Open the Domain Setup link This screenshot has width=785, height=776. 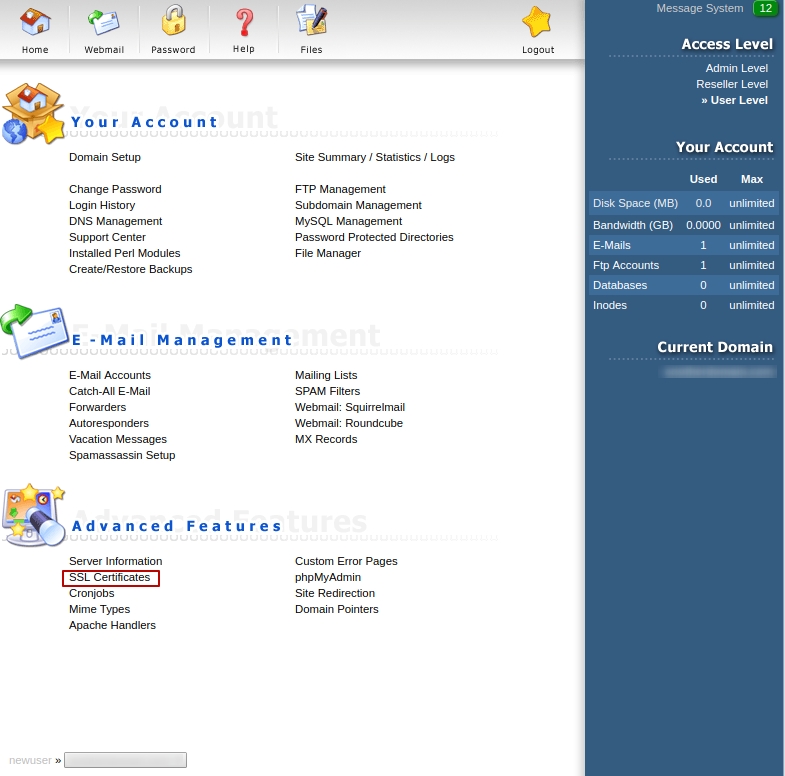[x=105, y=157]
